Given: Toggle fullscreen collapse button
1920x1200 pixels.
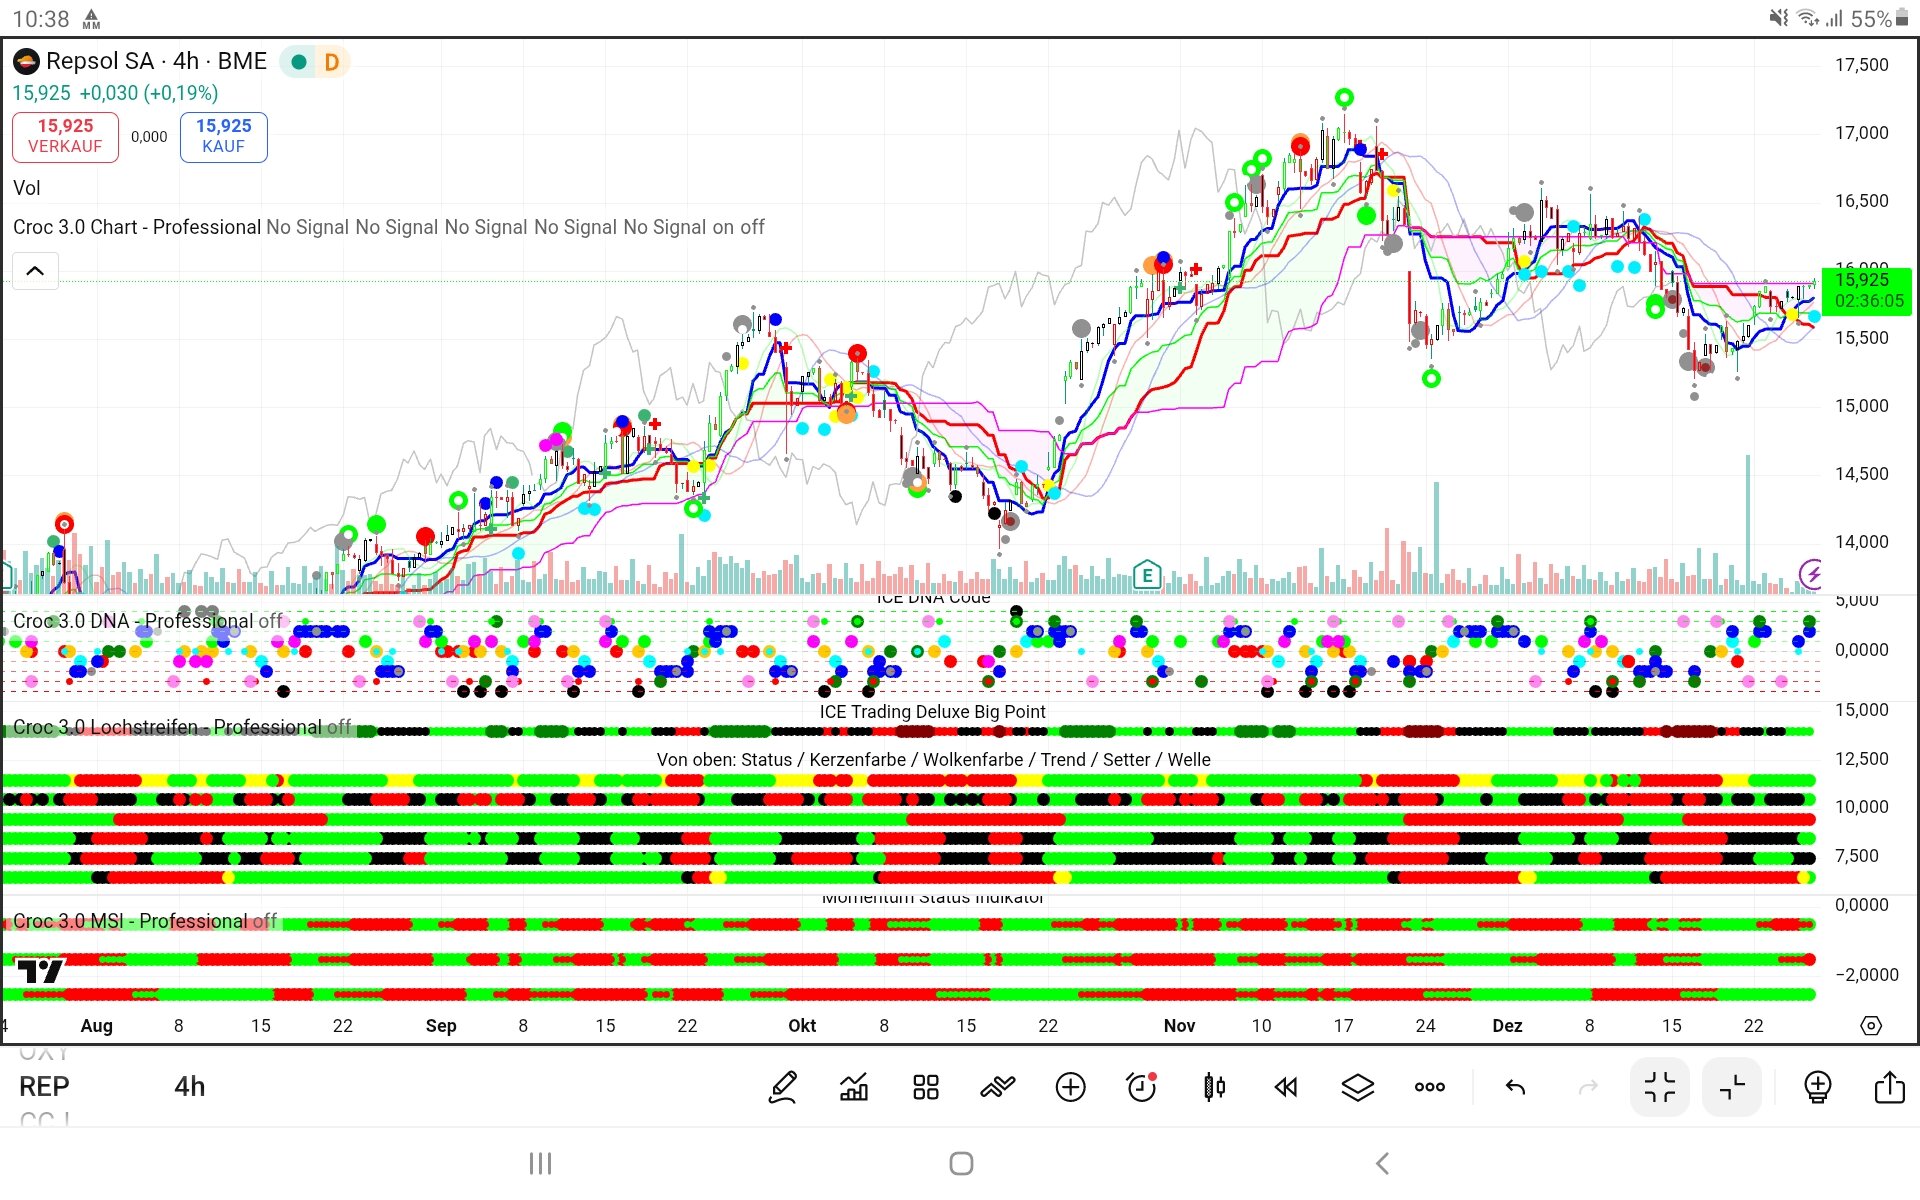Looking at the screenshot, I should 1660,1087.
